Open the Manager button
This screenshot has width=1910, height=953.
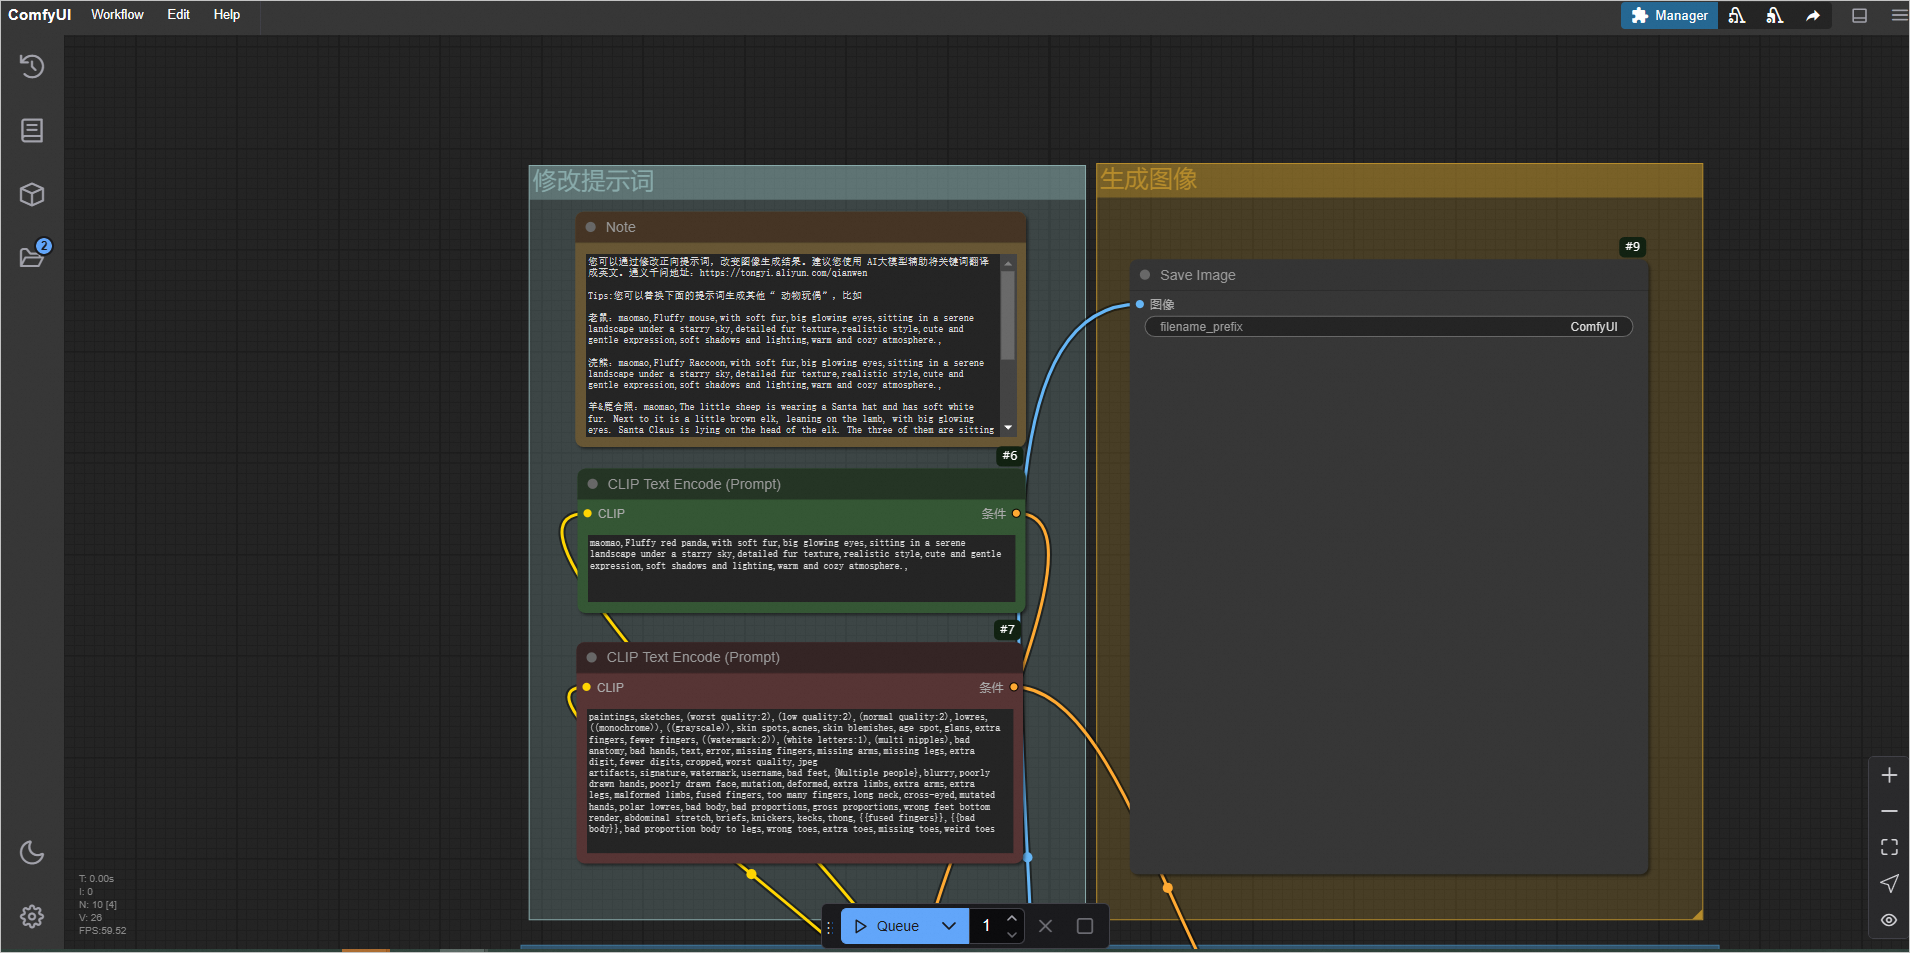tap(1669, 16)
